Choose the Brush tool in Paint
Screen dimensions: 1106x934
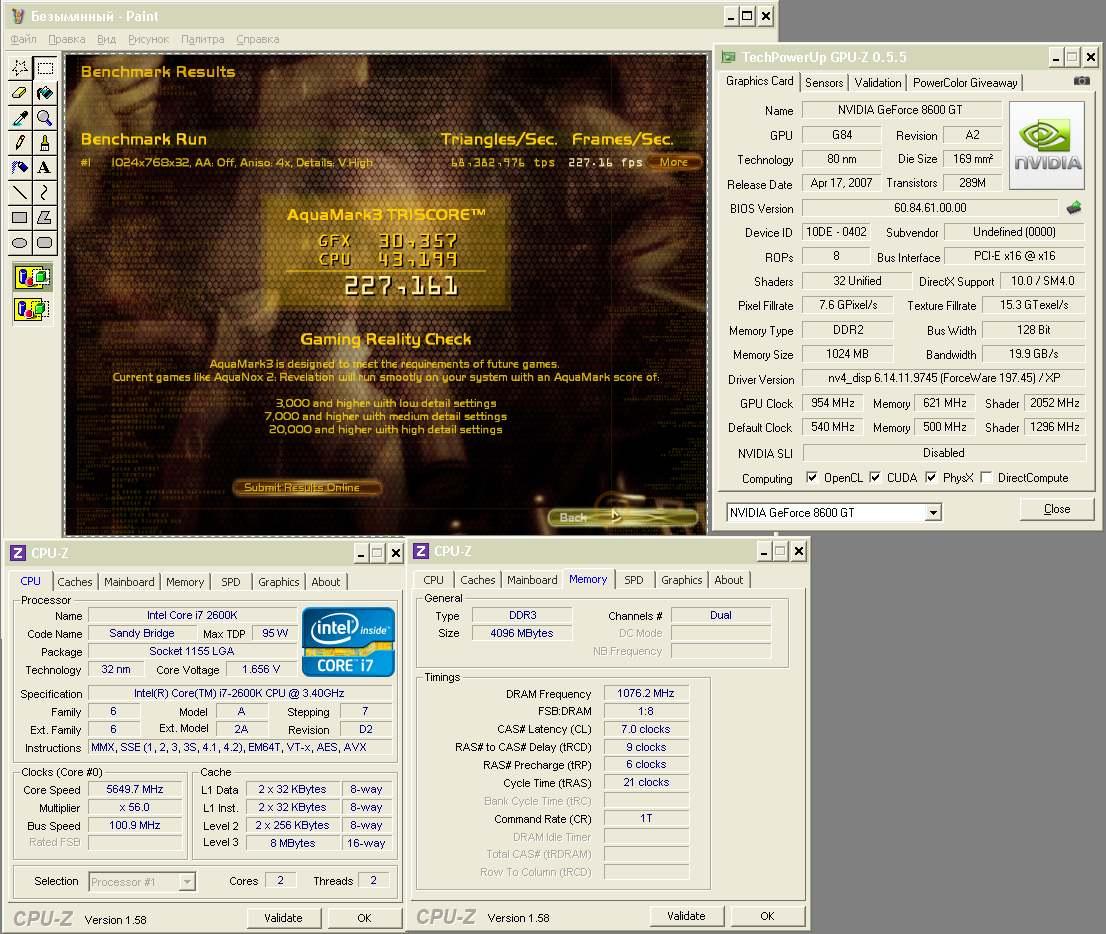click(45, 142)
